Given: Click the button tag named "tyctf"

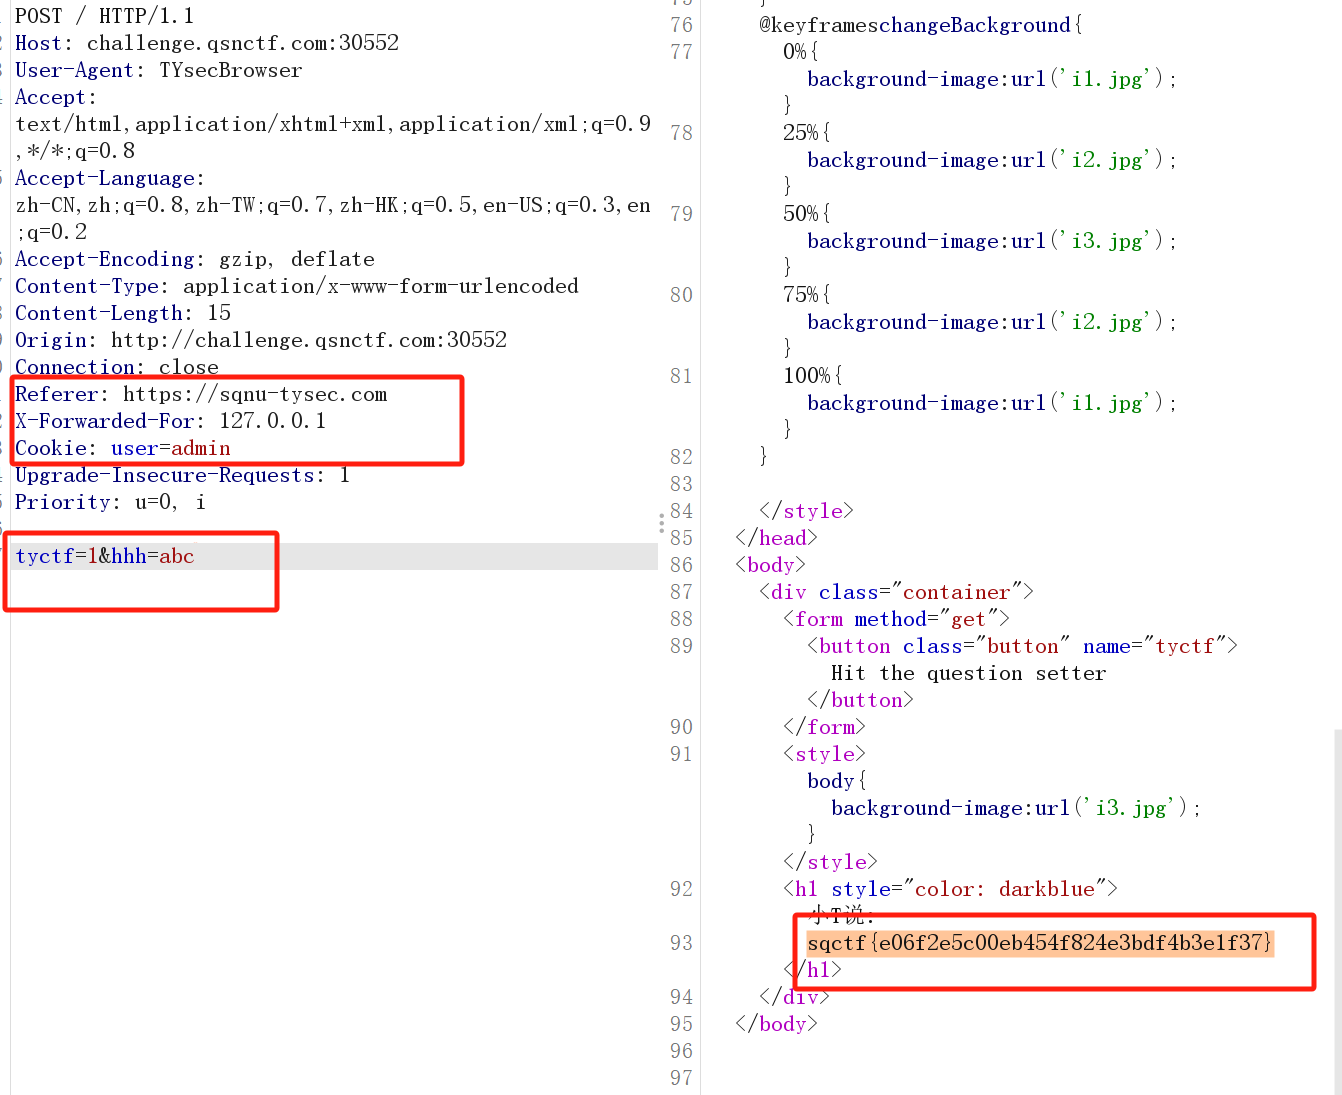Looking at the screenshot, I should [x=1023, y=646].
